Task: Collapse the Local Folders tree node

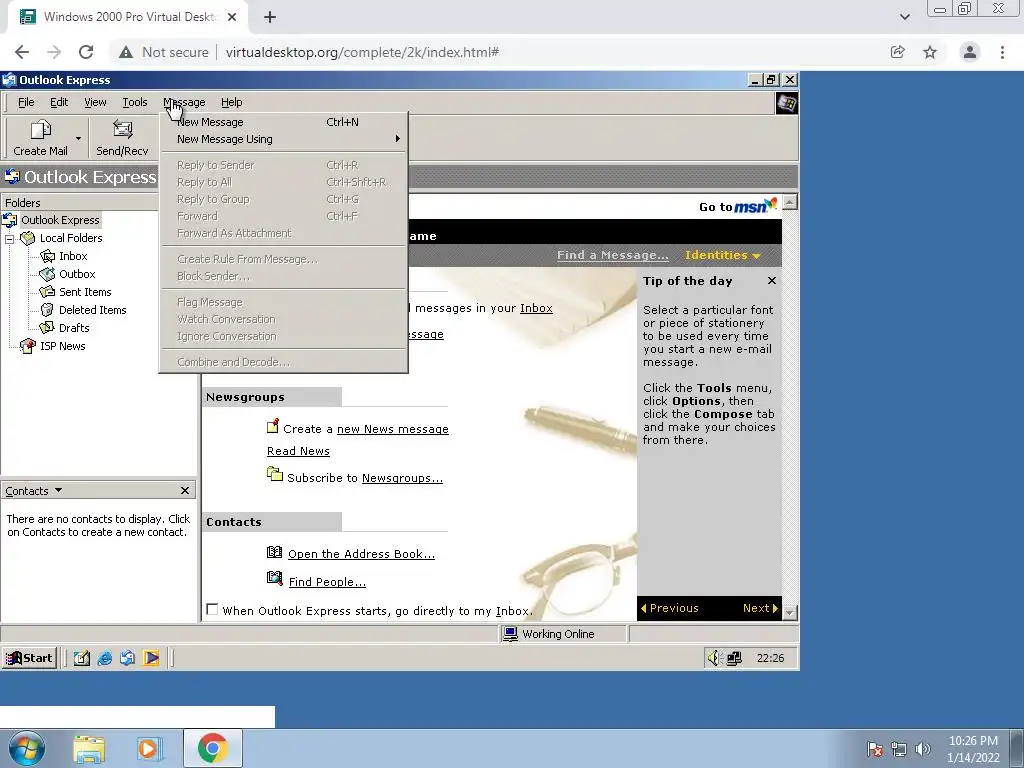Action: 10,239
